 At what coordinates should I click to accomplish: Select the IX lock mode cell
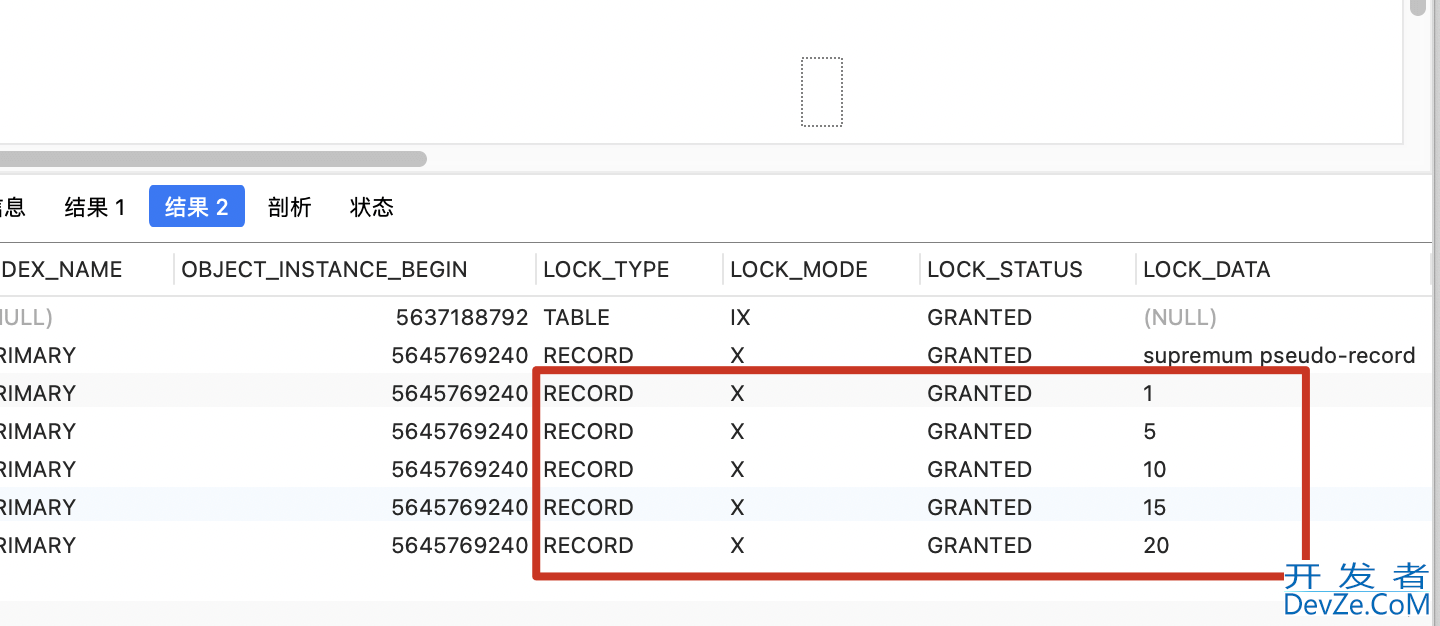pos(741,318)
